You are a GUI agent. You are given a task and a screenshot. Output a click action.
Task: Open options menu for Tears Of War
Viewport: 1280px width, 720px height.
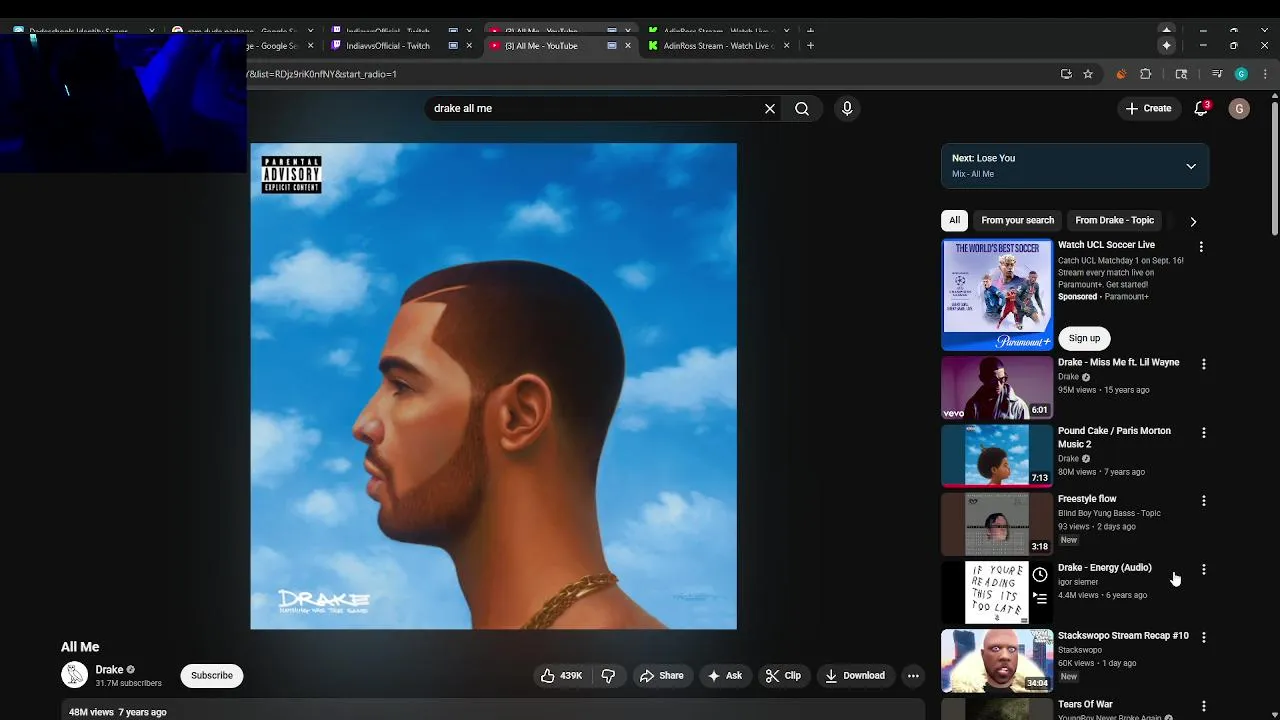(1203, 705)
